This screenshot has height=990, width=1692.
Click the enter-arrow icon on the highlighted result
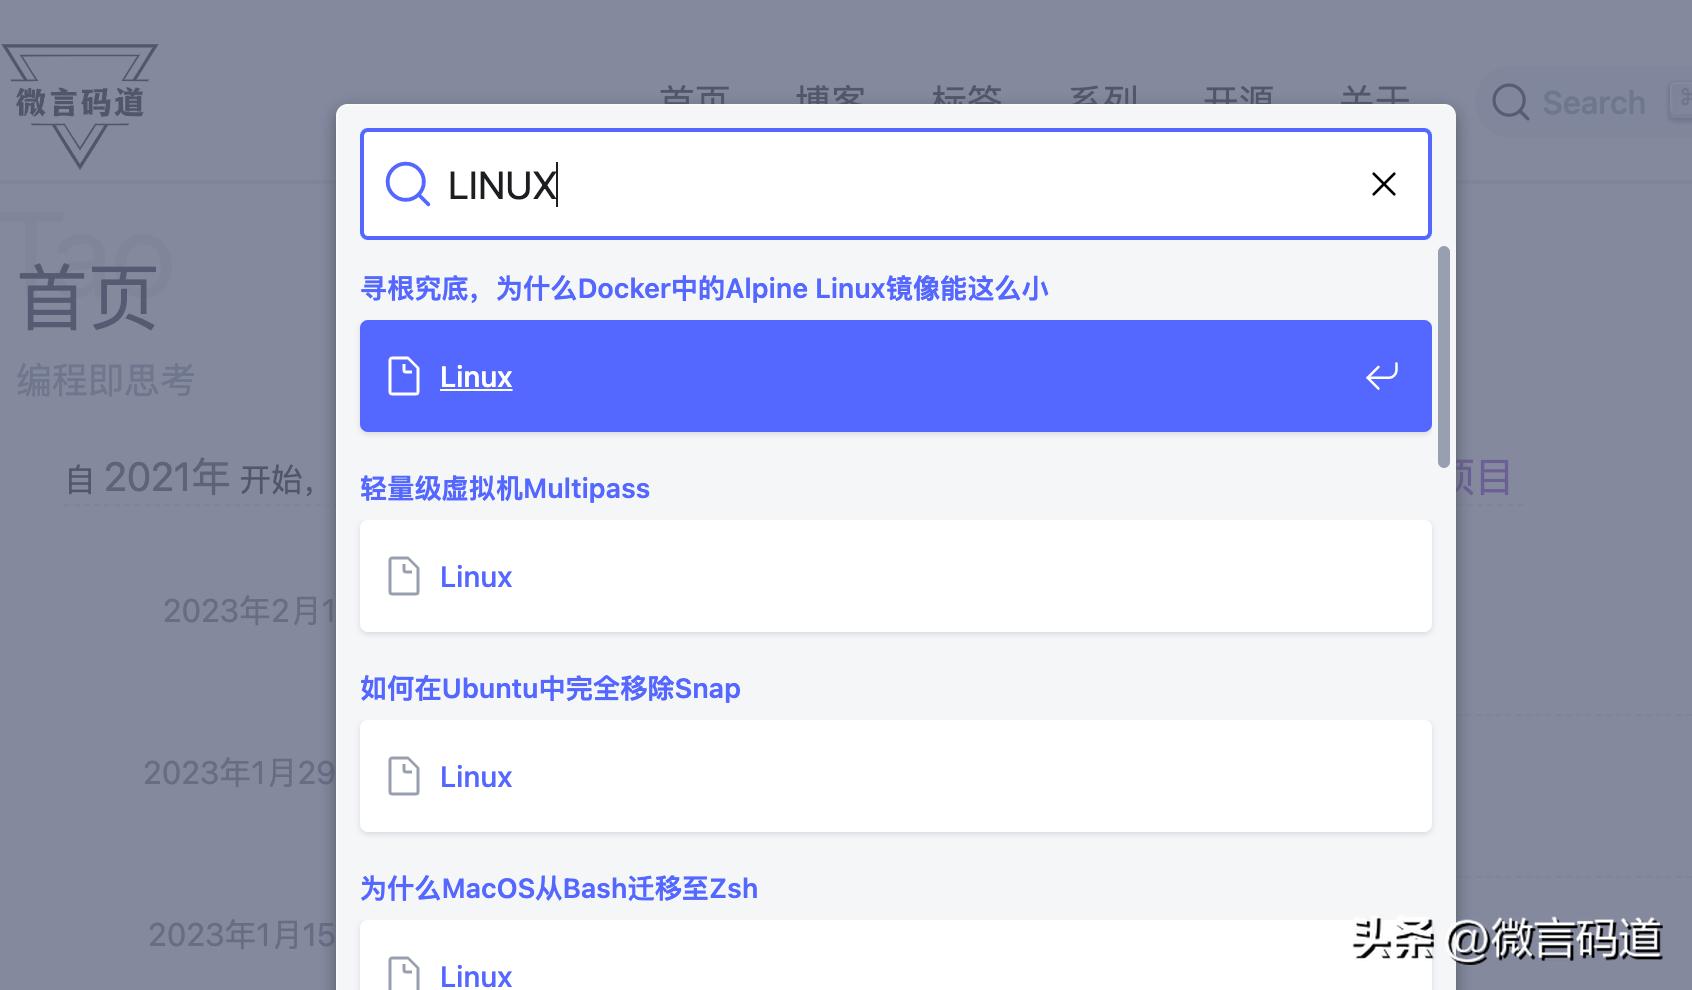1382,376
